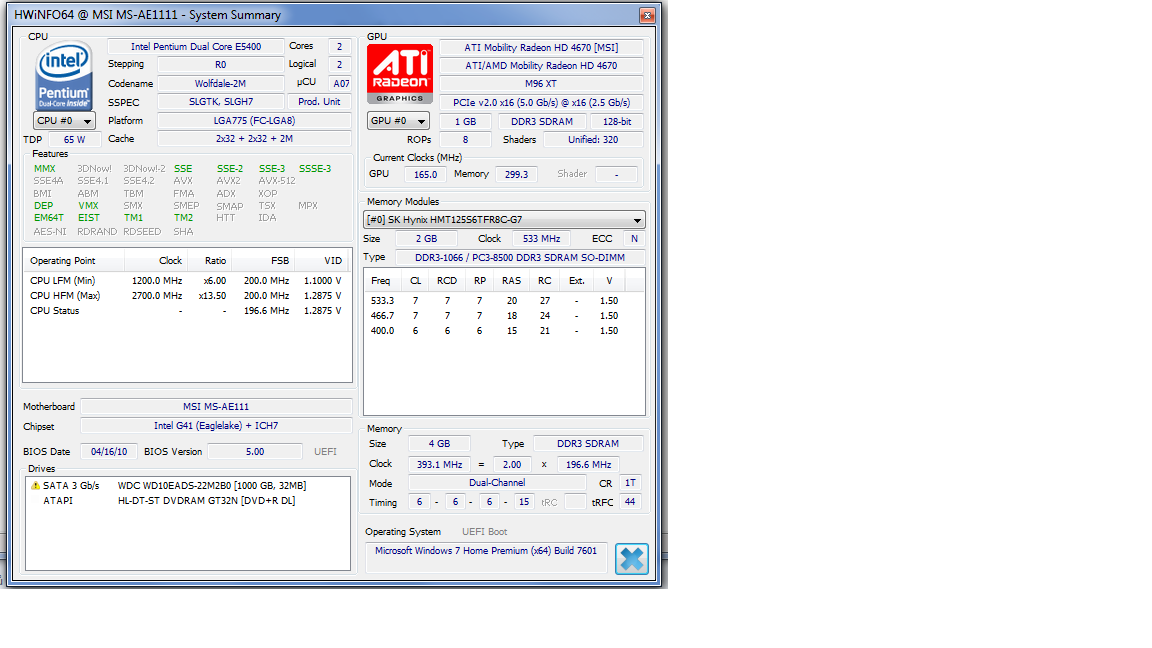Click the A07 microcode value
The width and height of the screenshot is (1152, 648).
[x=341, y=84]
